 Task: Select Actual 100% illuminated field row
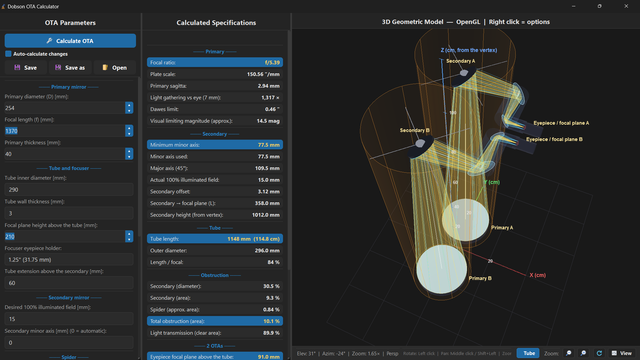point(215,180)
